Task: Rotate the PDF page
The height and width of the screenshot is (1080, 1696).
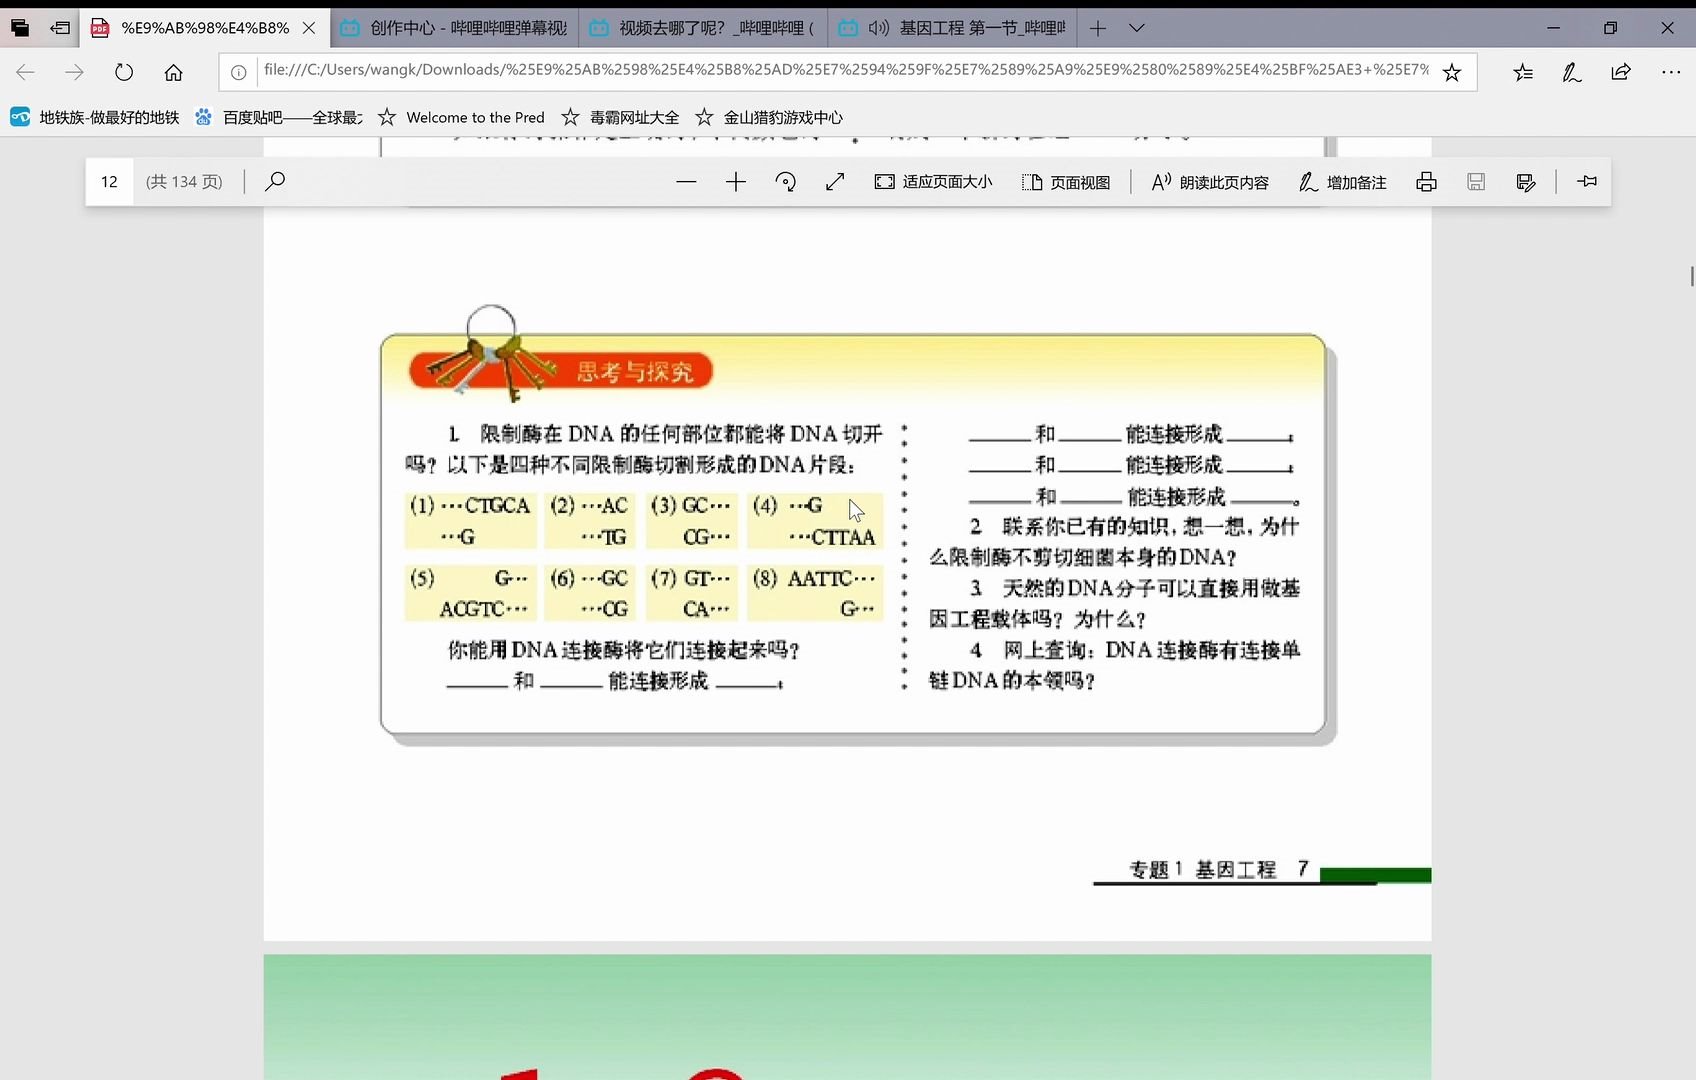Action: [x=786, y=181]
